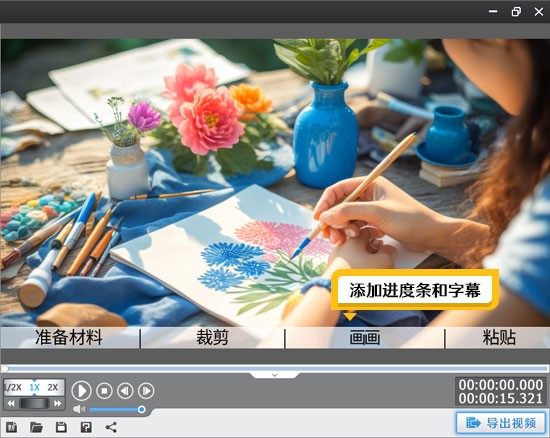Click the 导出视频 export button
The width and height of the screenshot is (550, 438).
[501, 423]
